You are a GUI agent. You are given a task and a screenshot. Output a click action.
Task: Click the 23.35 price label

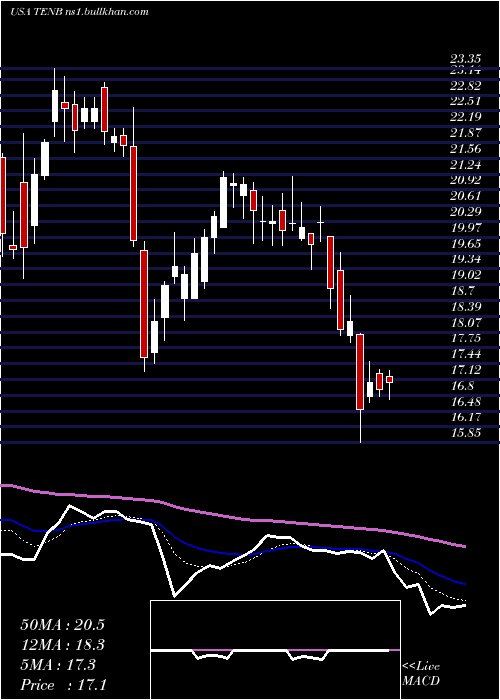coord(465,58)
